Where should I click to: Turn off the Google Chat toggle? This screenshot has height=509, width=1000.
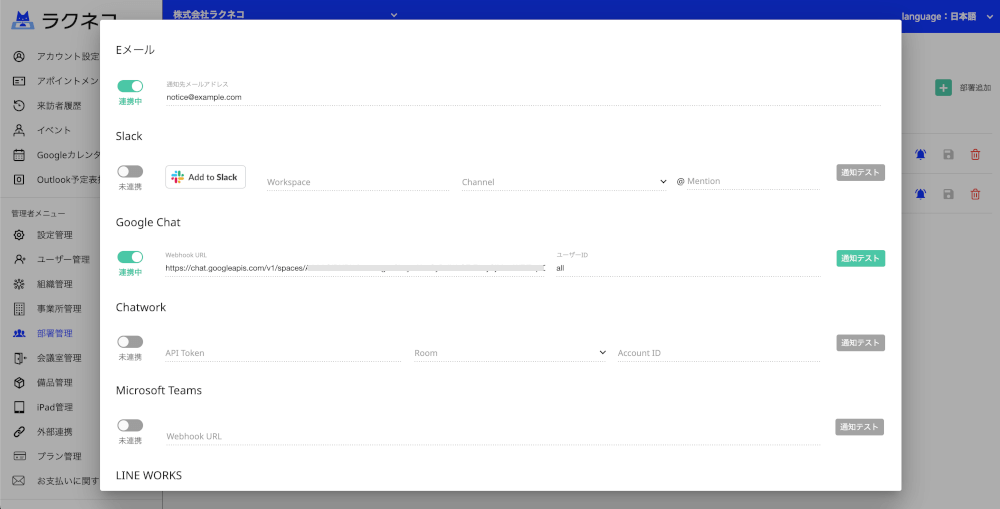pyautogui.click(x=130, y=257)
